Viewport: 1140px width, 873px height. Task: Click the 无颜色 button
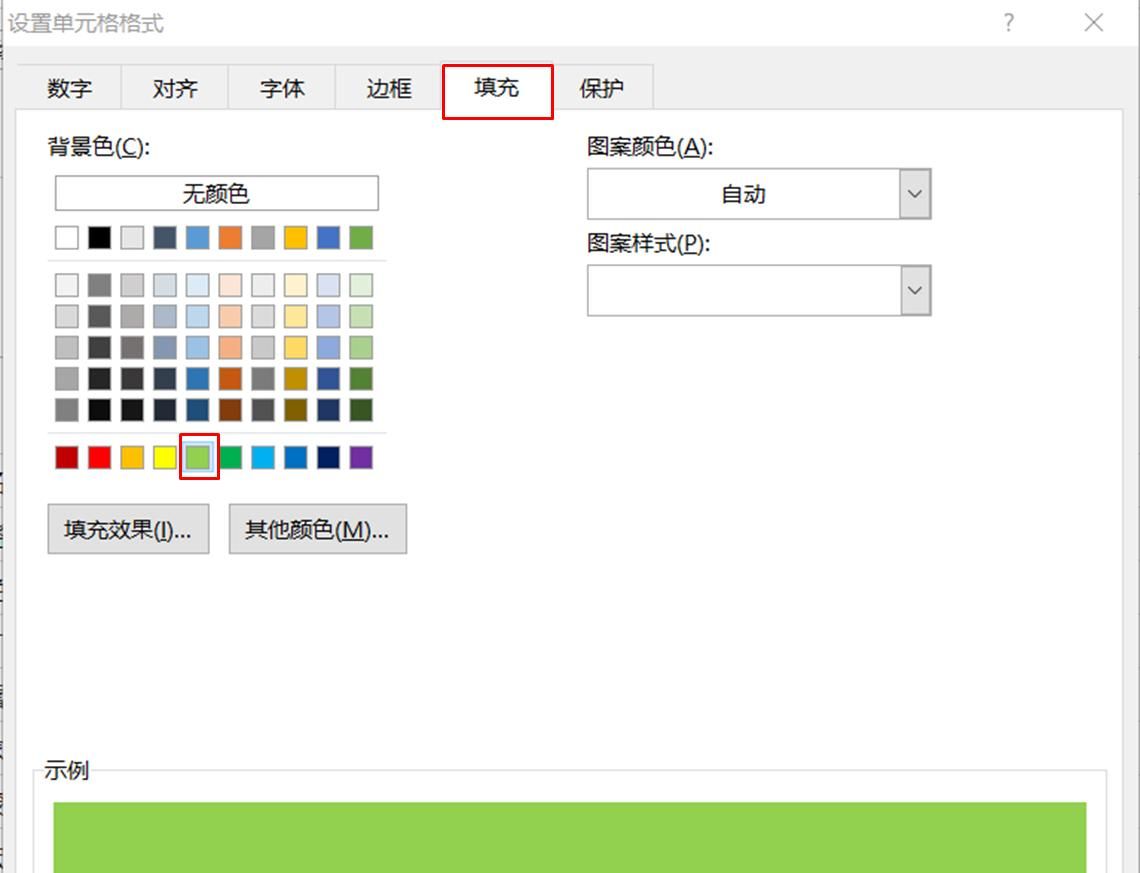216,193
